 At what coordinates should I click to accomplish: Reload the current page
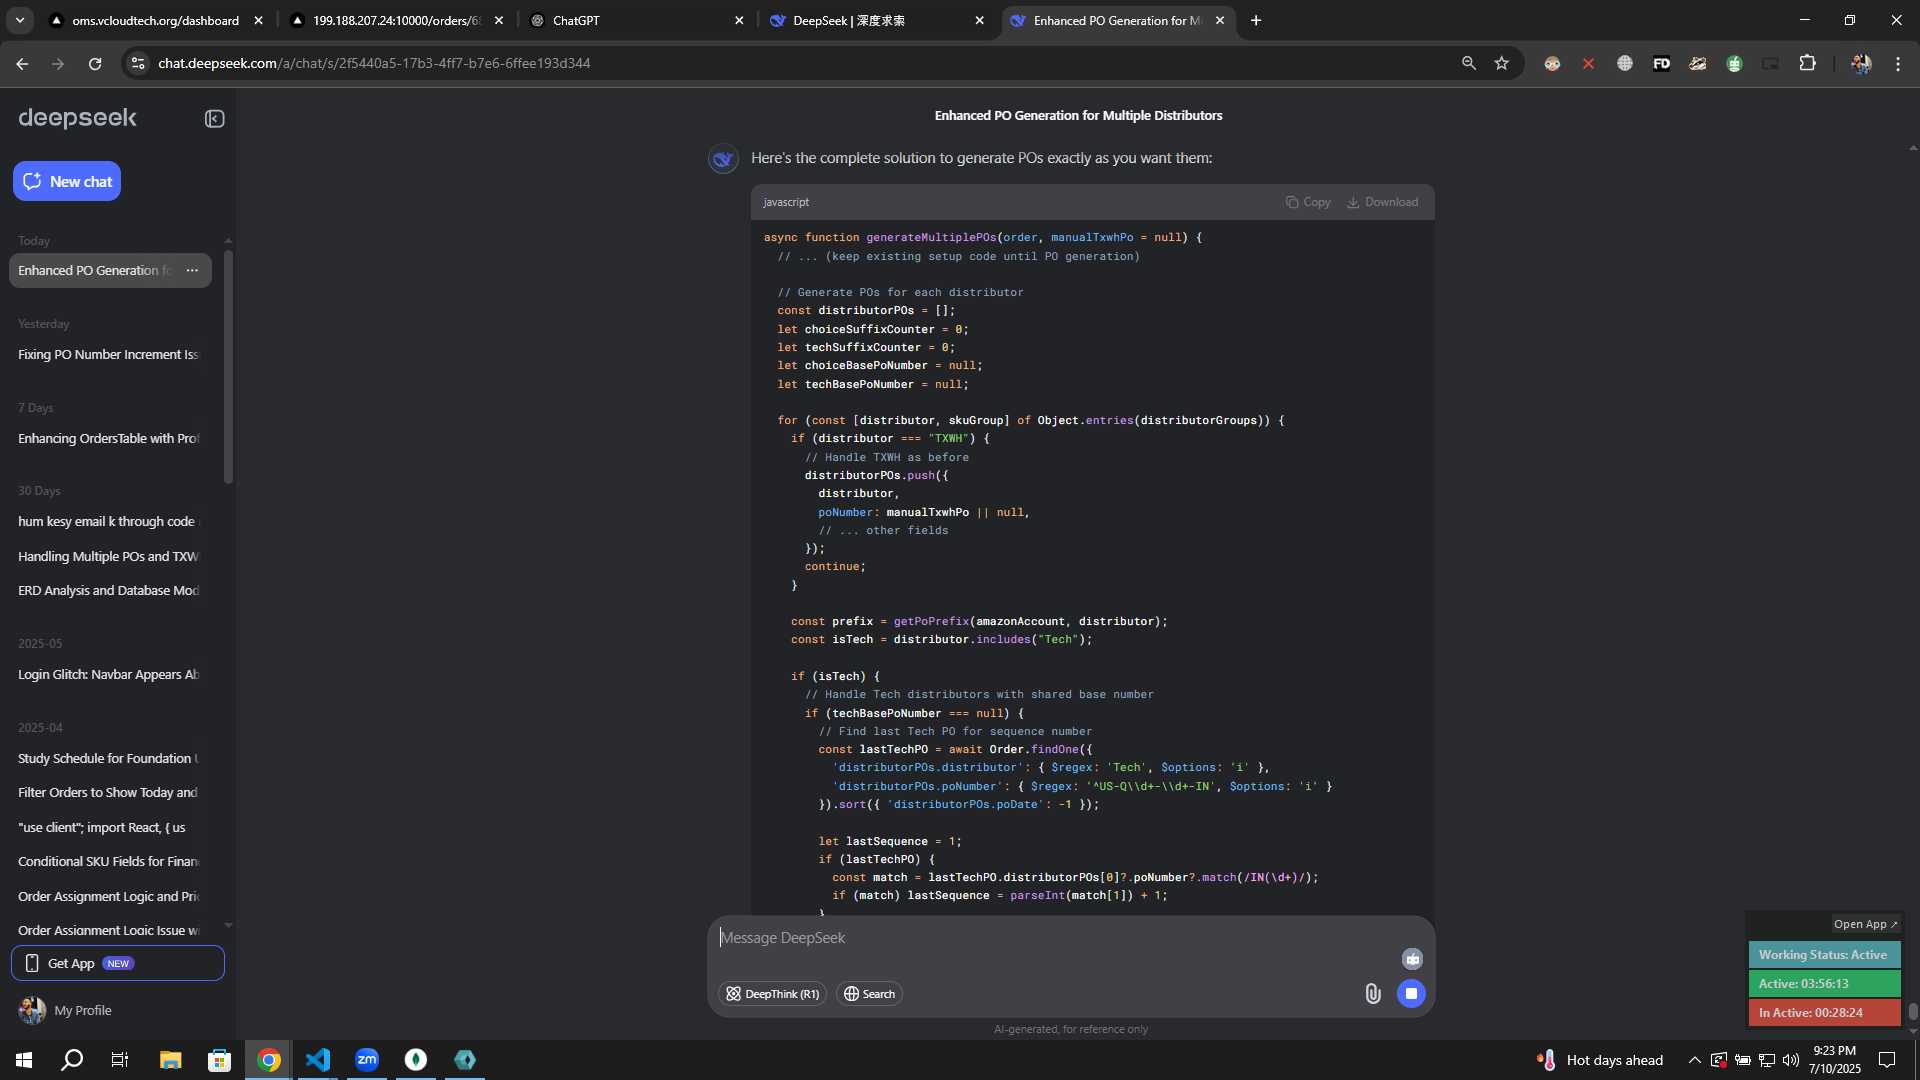tap(95, 63)
